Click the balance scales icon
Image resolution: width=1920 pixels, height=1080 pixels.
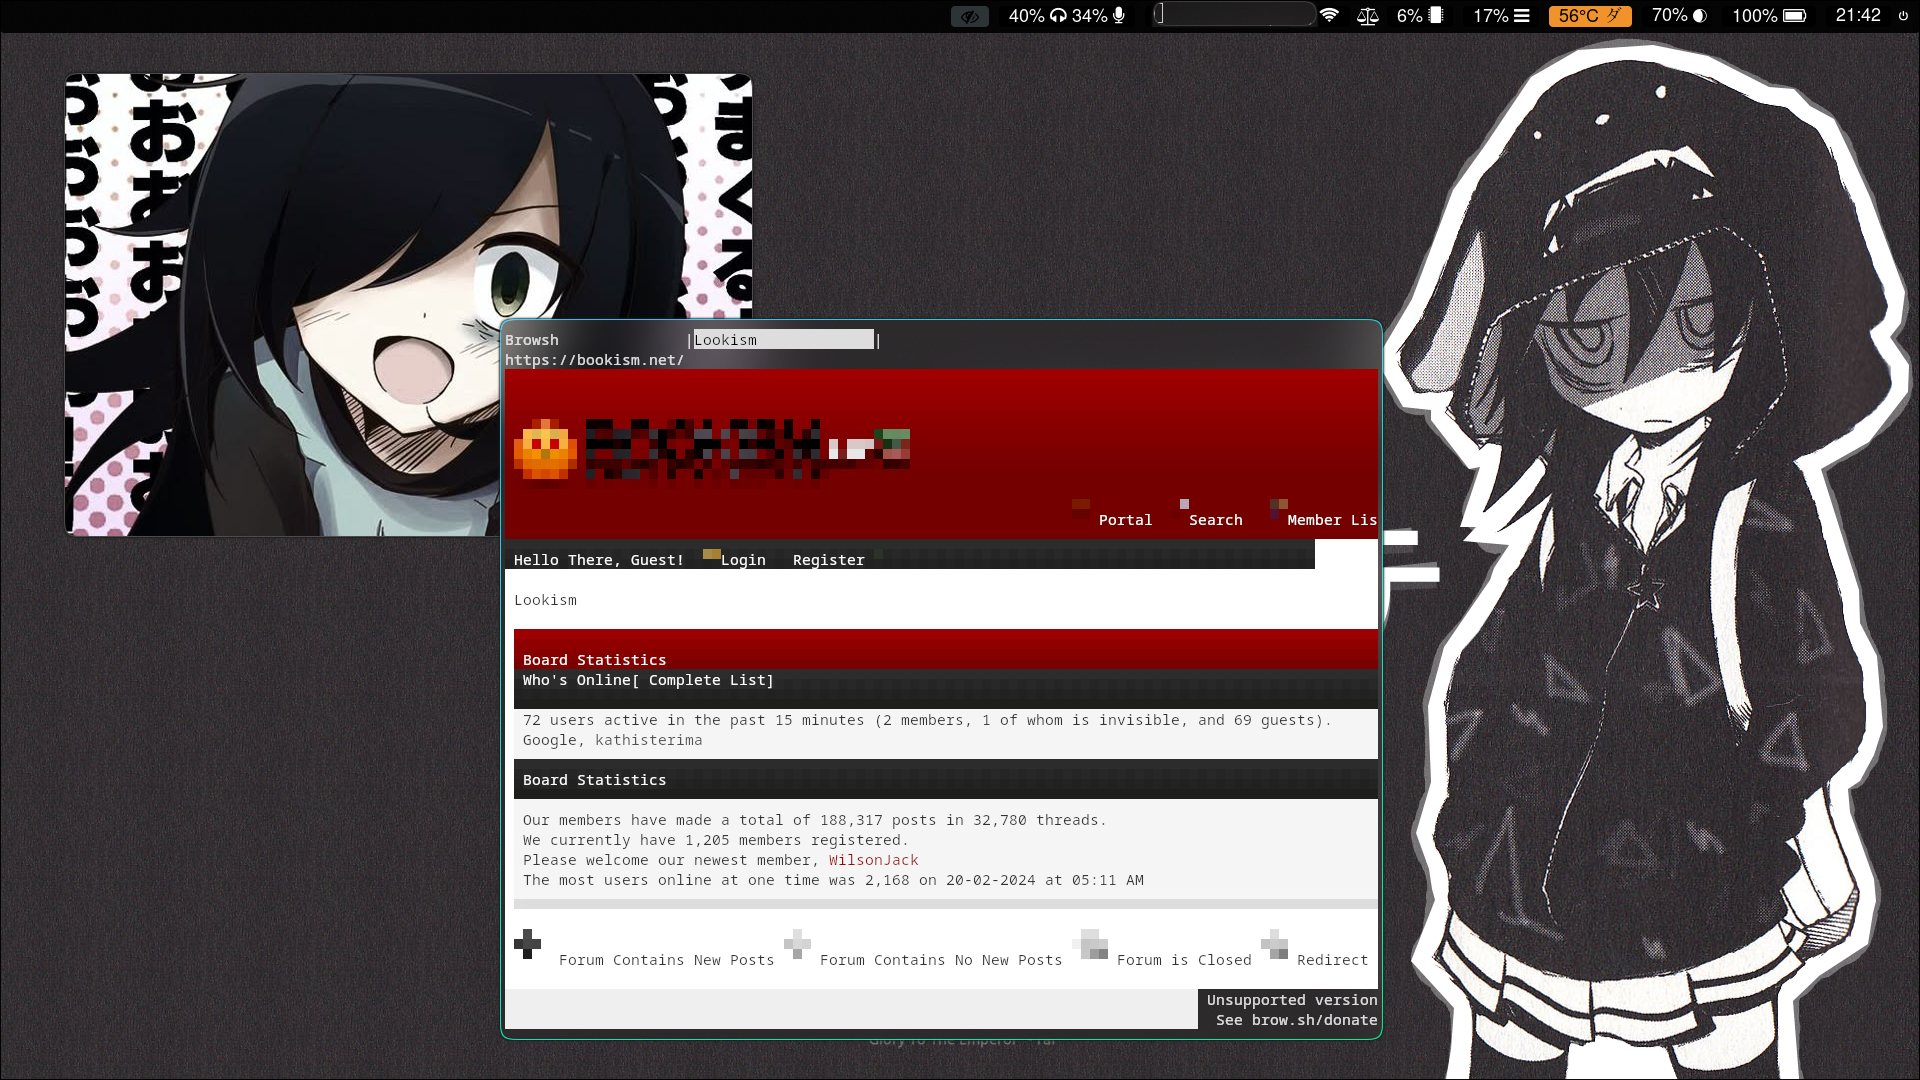pos(1367,16)
